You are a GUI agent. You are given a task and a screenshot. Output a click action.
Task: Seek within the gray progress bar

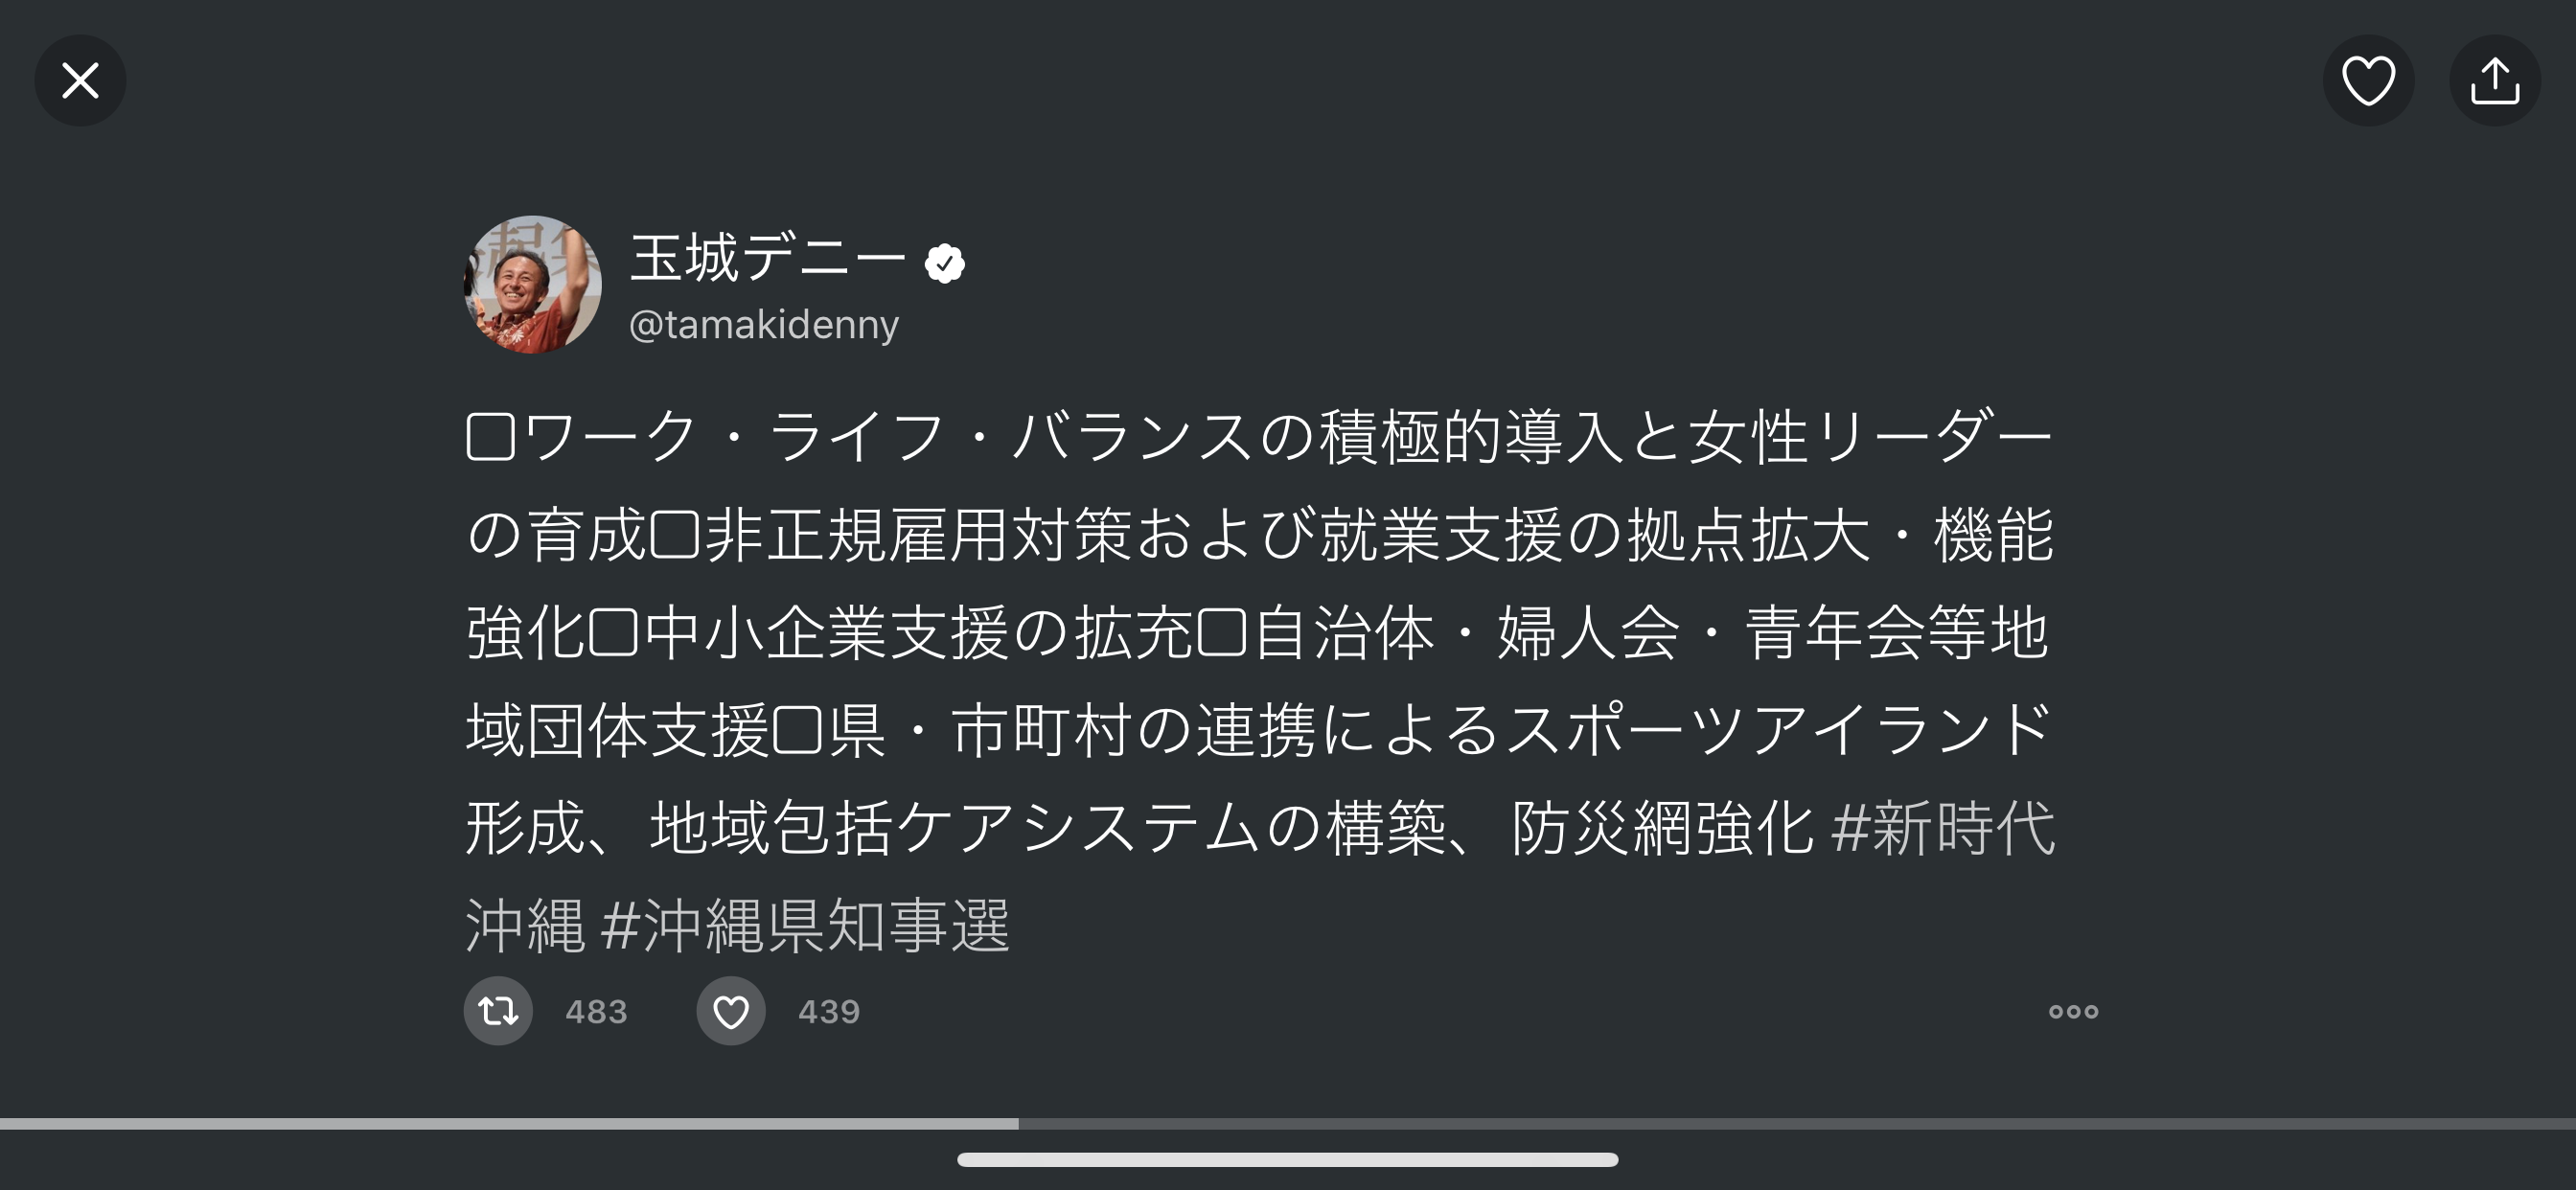[1288, 1124]
